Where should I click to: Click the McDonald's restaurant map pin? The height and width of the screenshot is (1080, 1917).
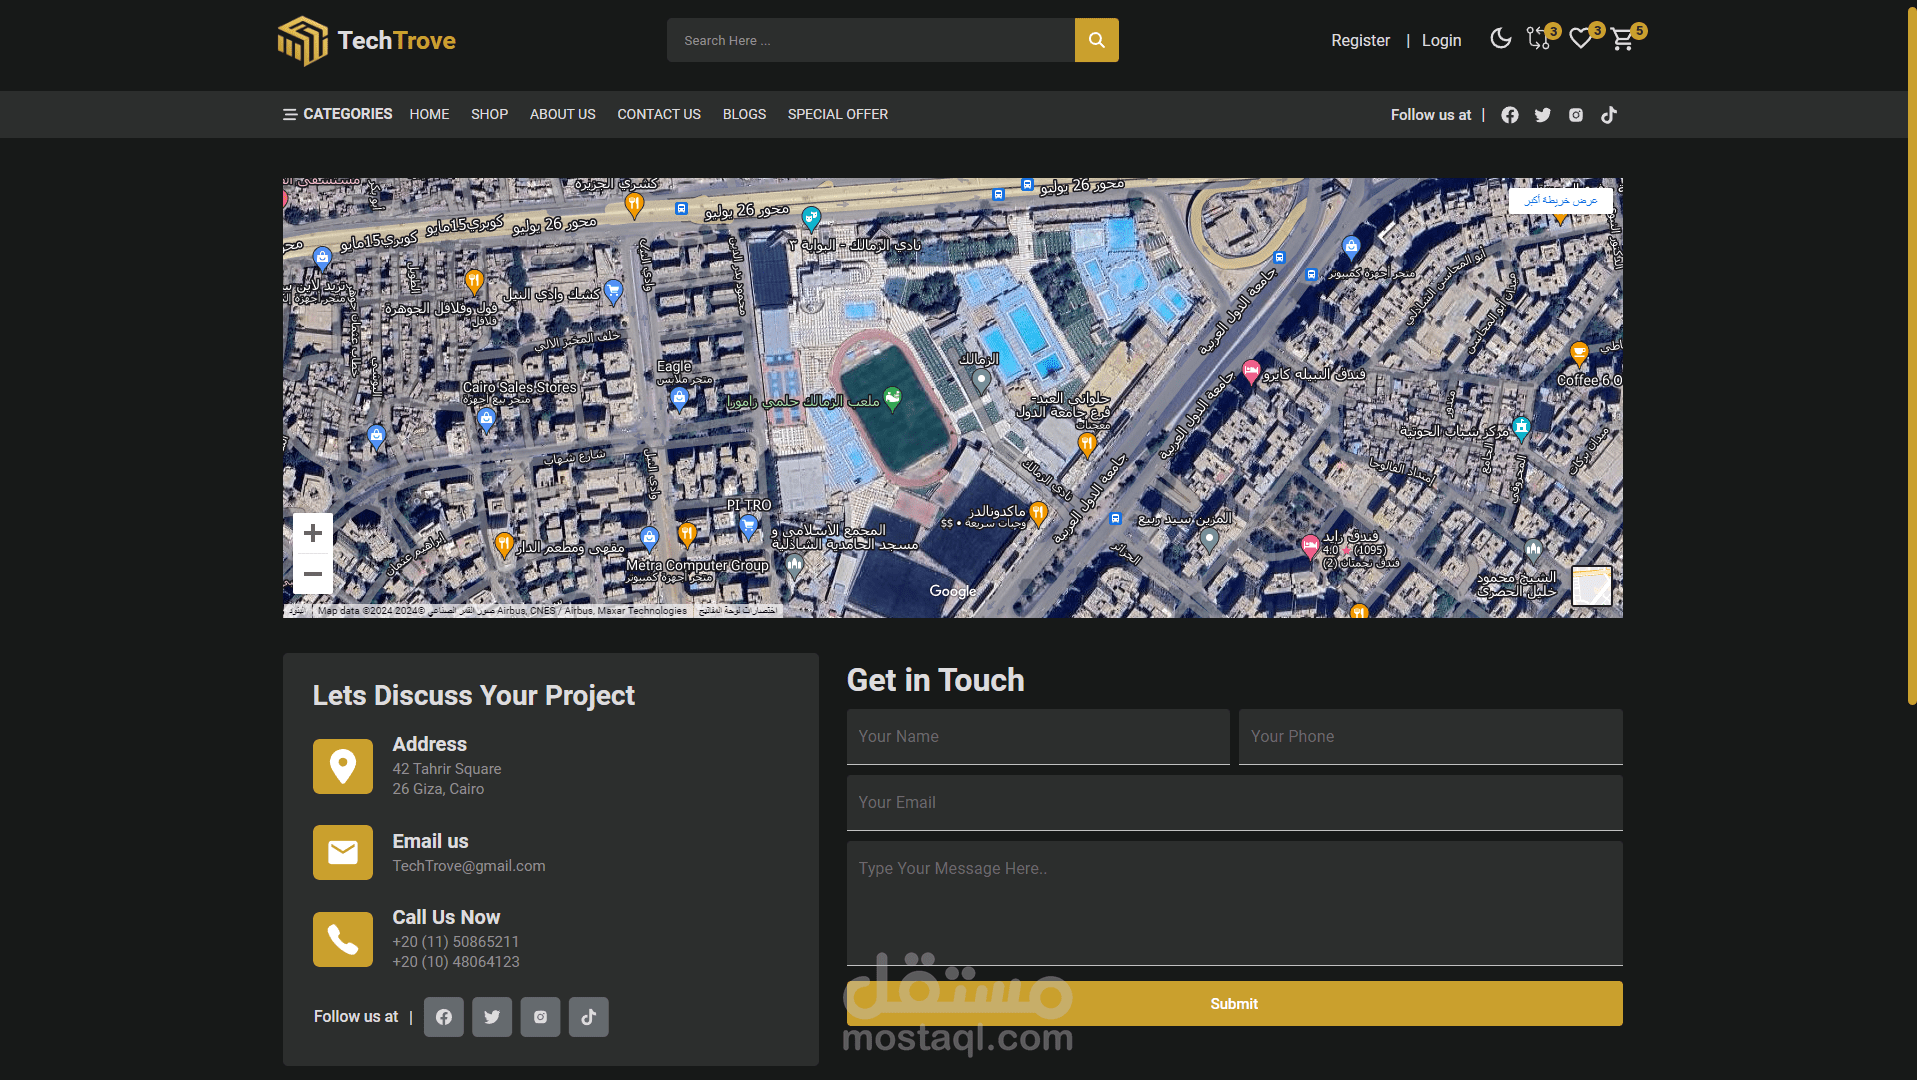pos(1038,514)
